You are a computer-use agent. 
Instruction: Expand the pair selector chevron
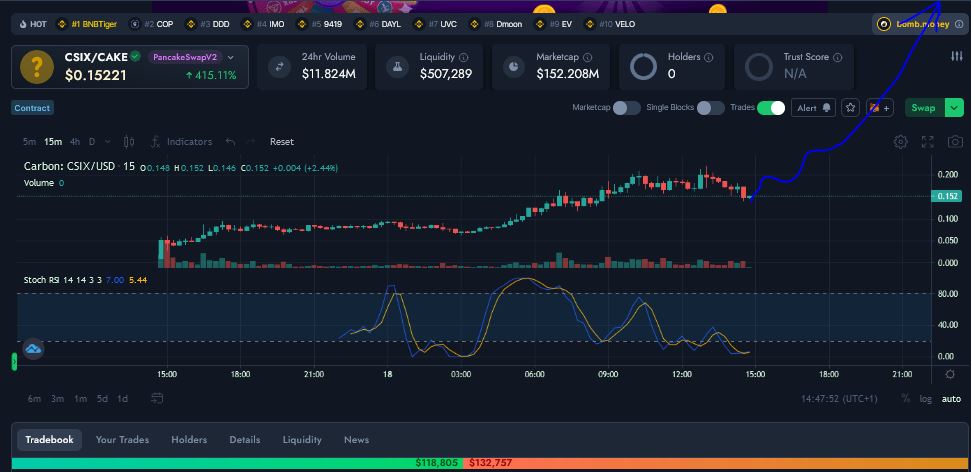pos(231,57)
